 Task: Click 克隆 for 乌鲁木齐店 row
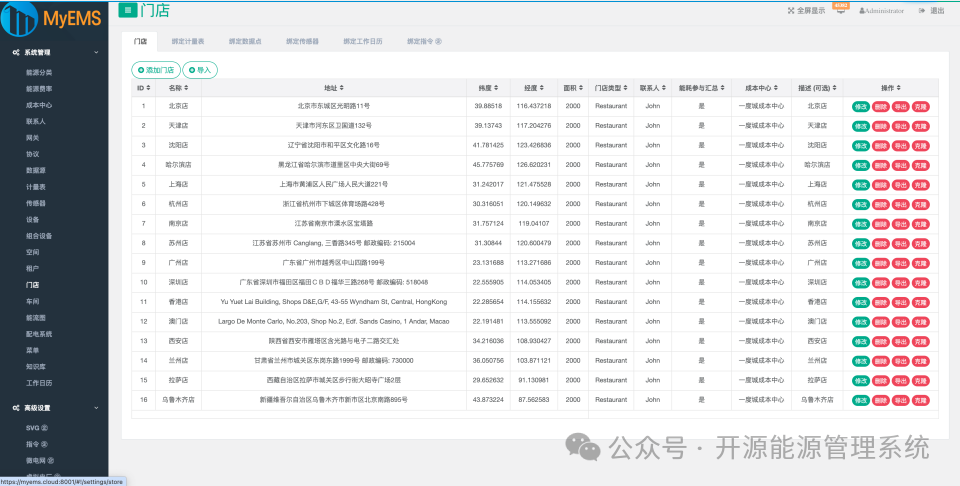point(921,400)
